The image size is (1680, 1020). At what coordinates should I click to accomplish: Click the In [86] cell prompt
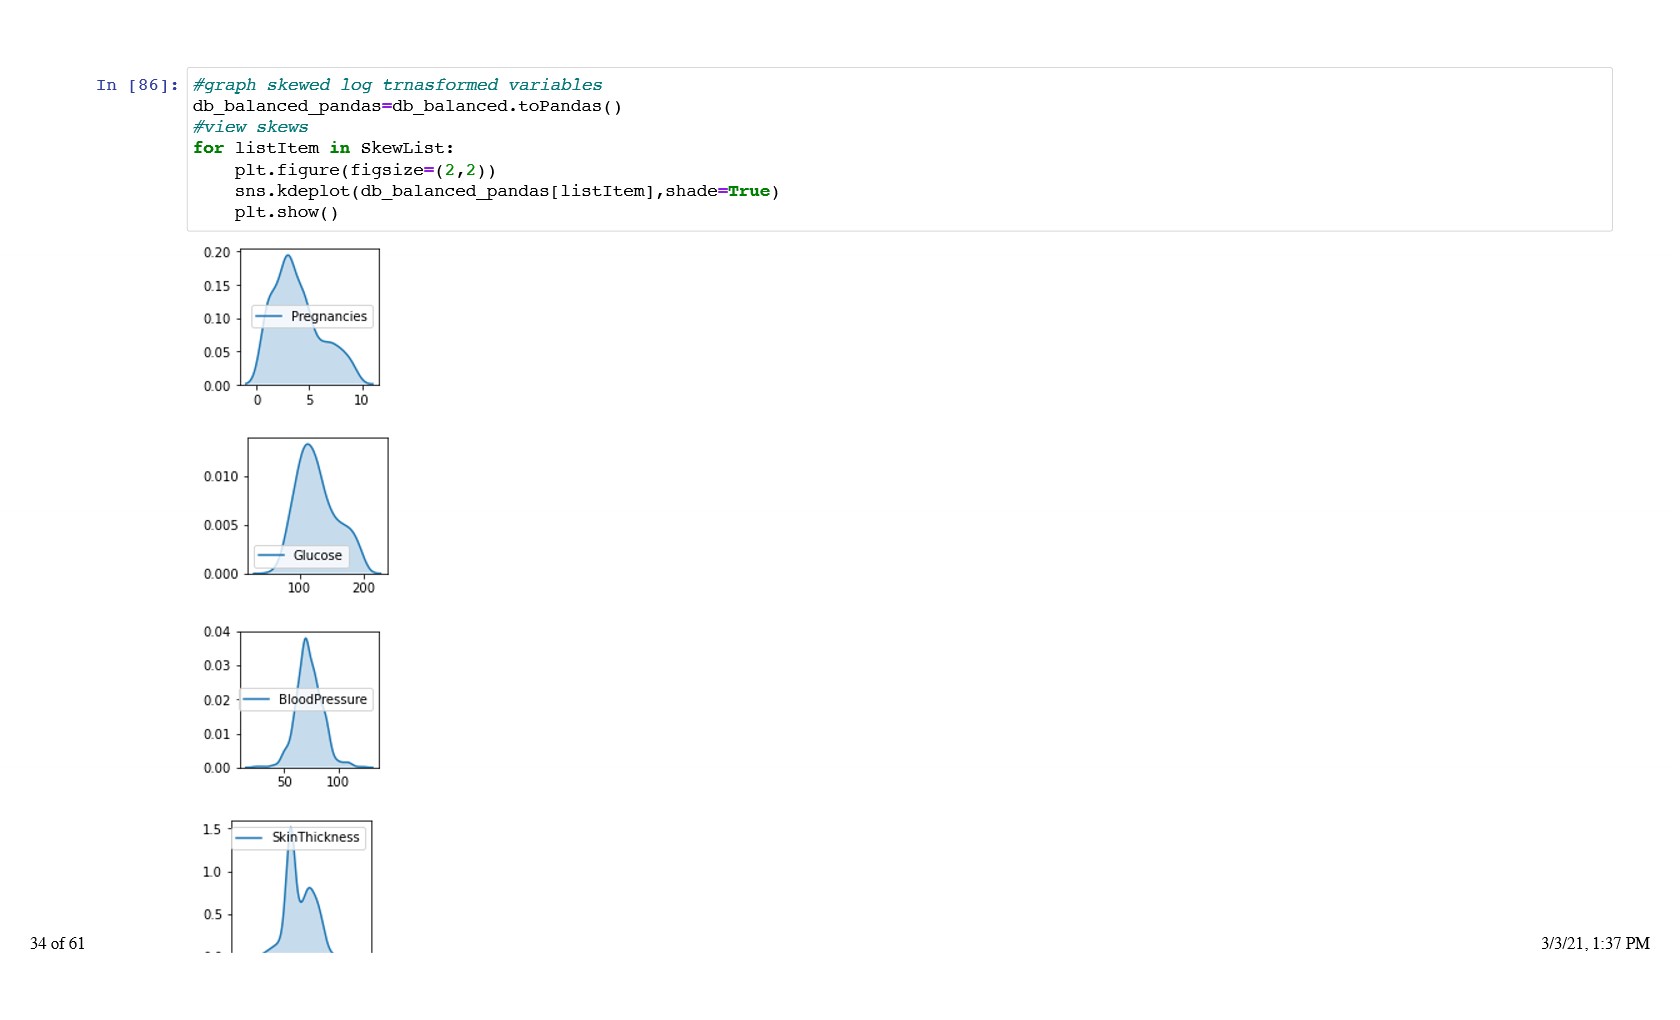point(137,85)
